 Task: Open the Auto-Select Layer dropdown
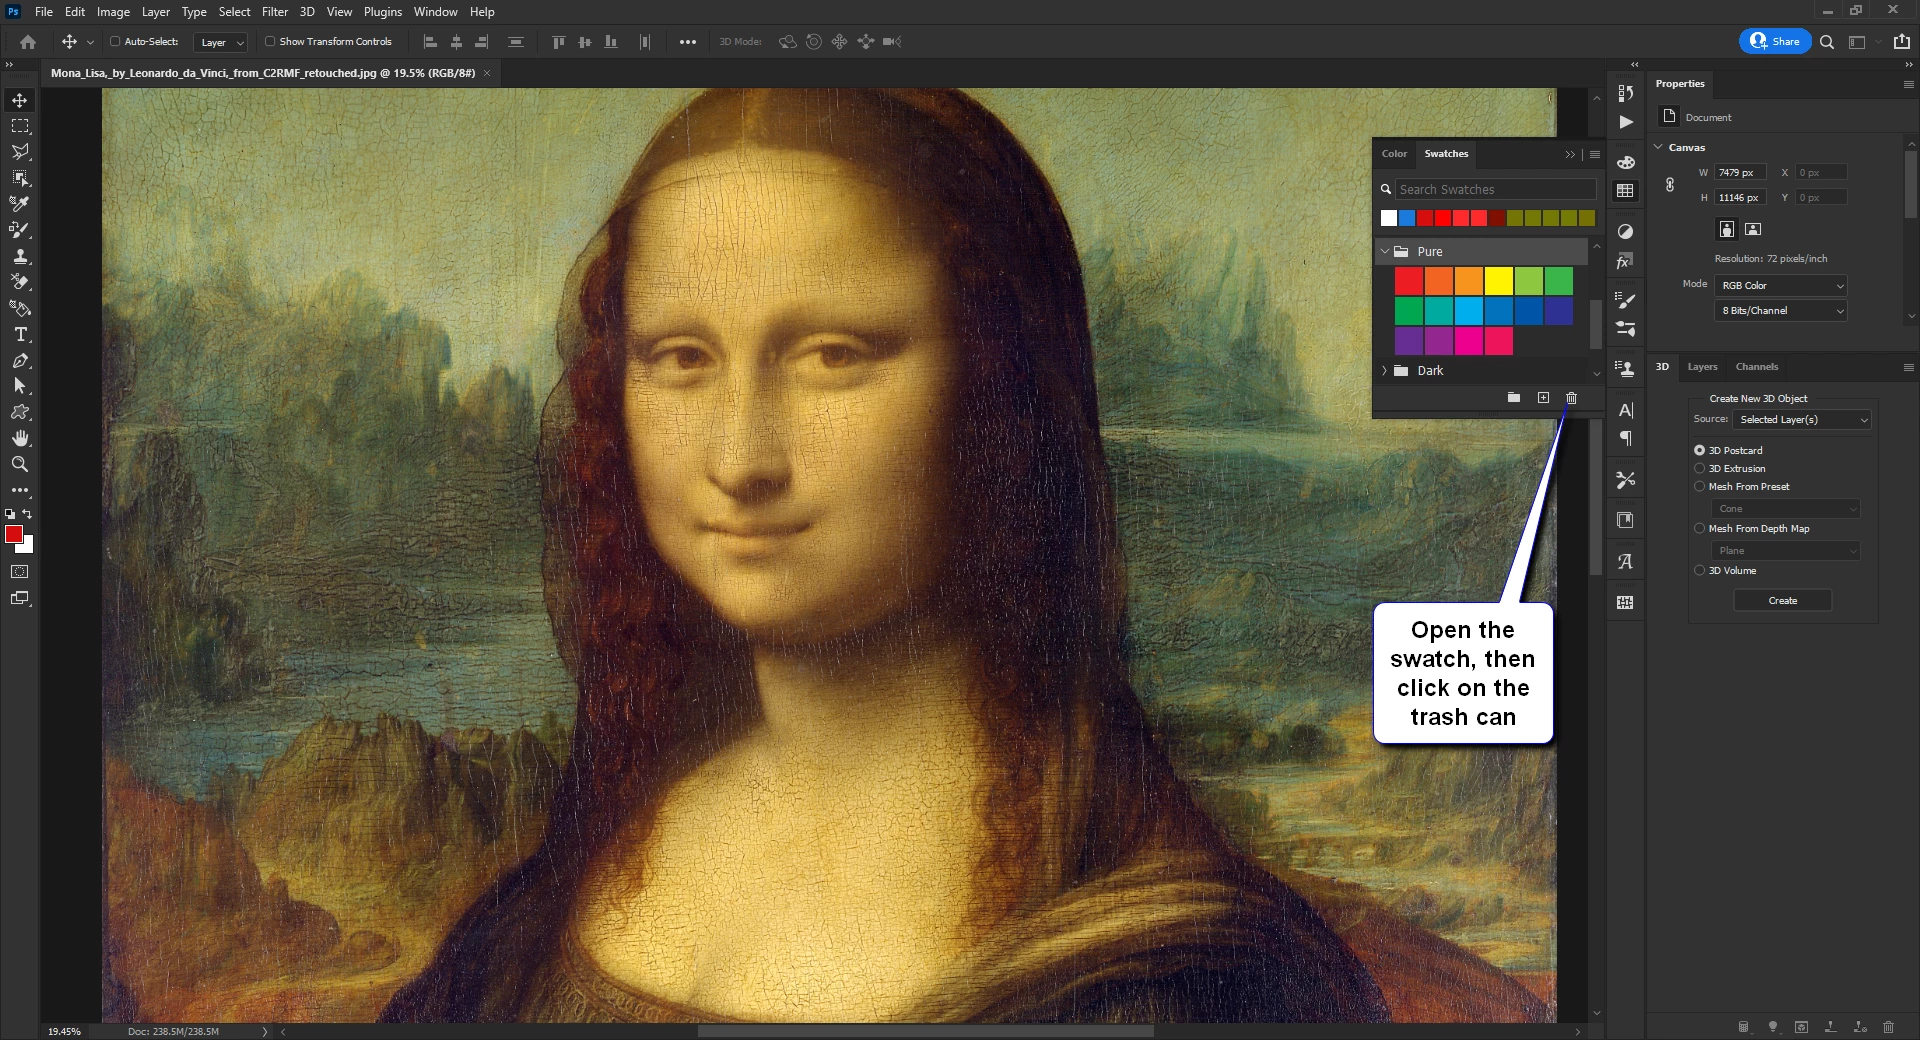220,42
